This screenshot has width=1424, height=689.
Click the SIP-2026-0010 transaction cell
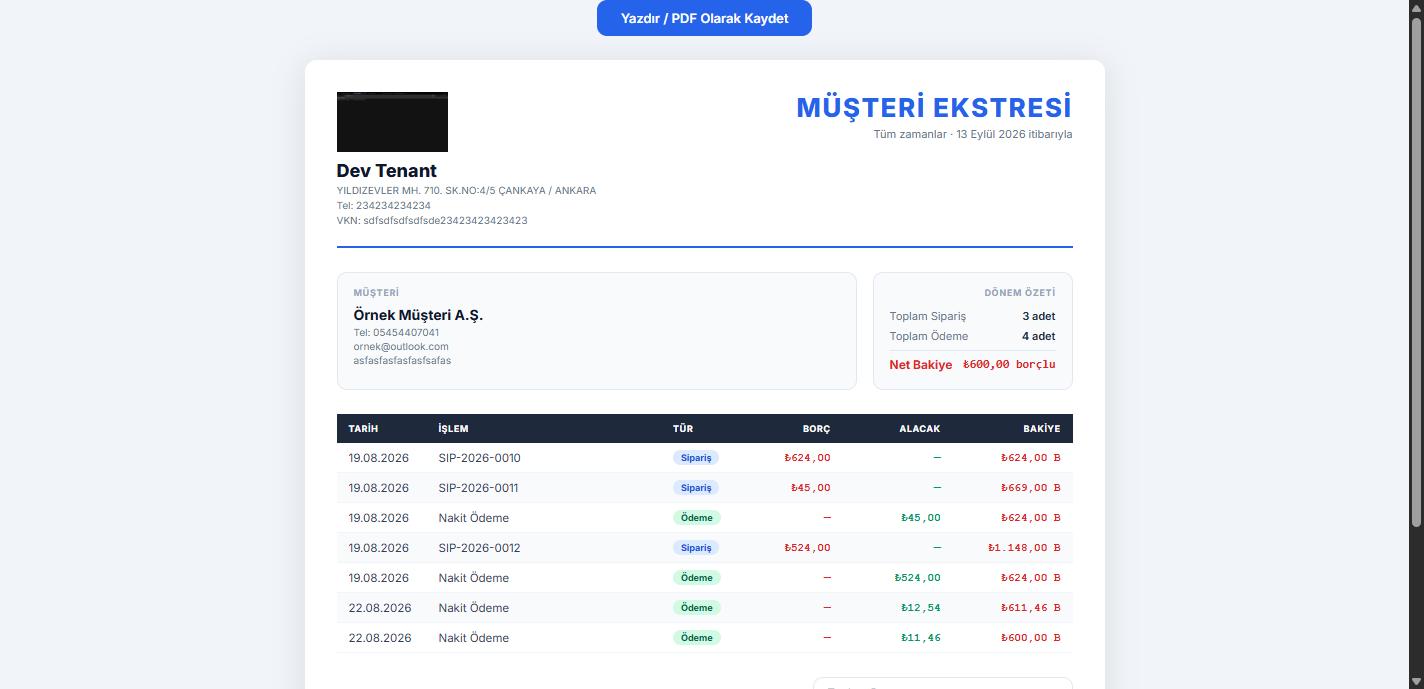pyautogui.click(x=479, y=458)
